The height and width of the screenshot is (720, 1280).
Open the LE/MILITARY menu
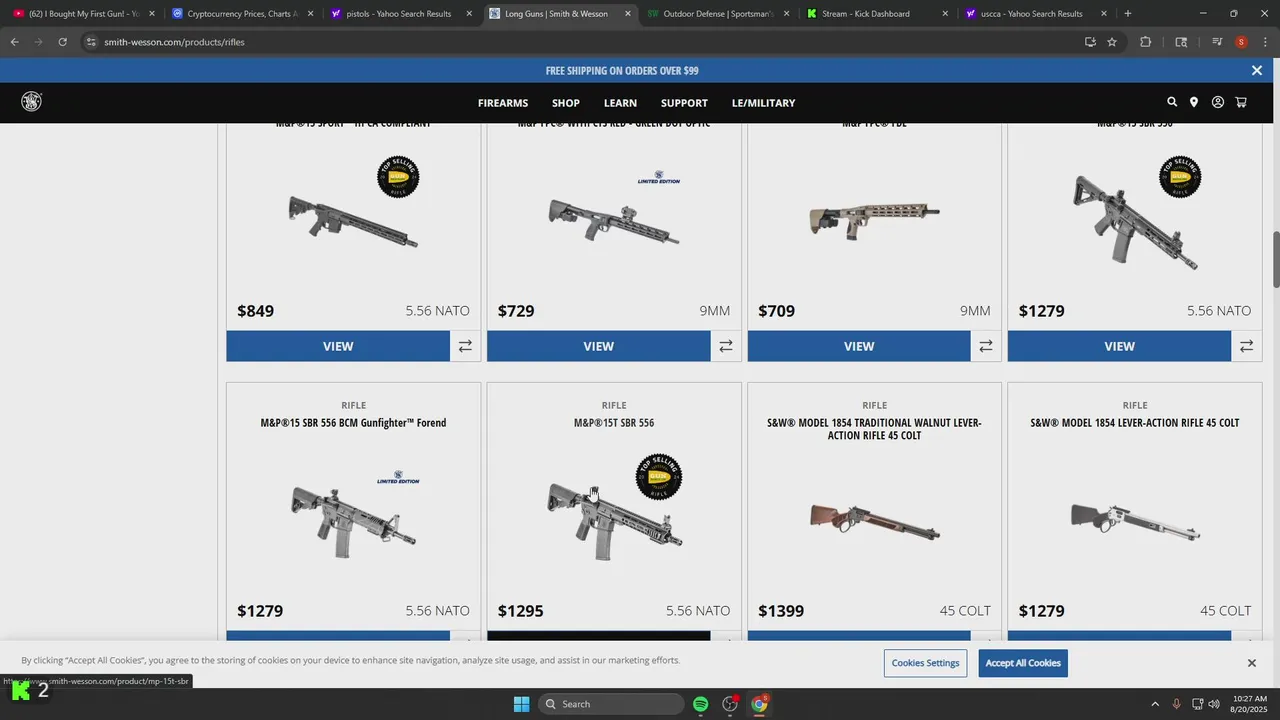click(x=763, y=103)
